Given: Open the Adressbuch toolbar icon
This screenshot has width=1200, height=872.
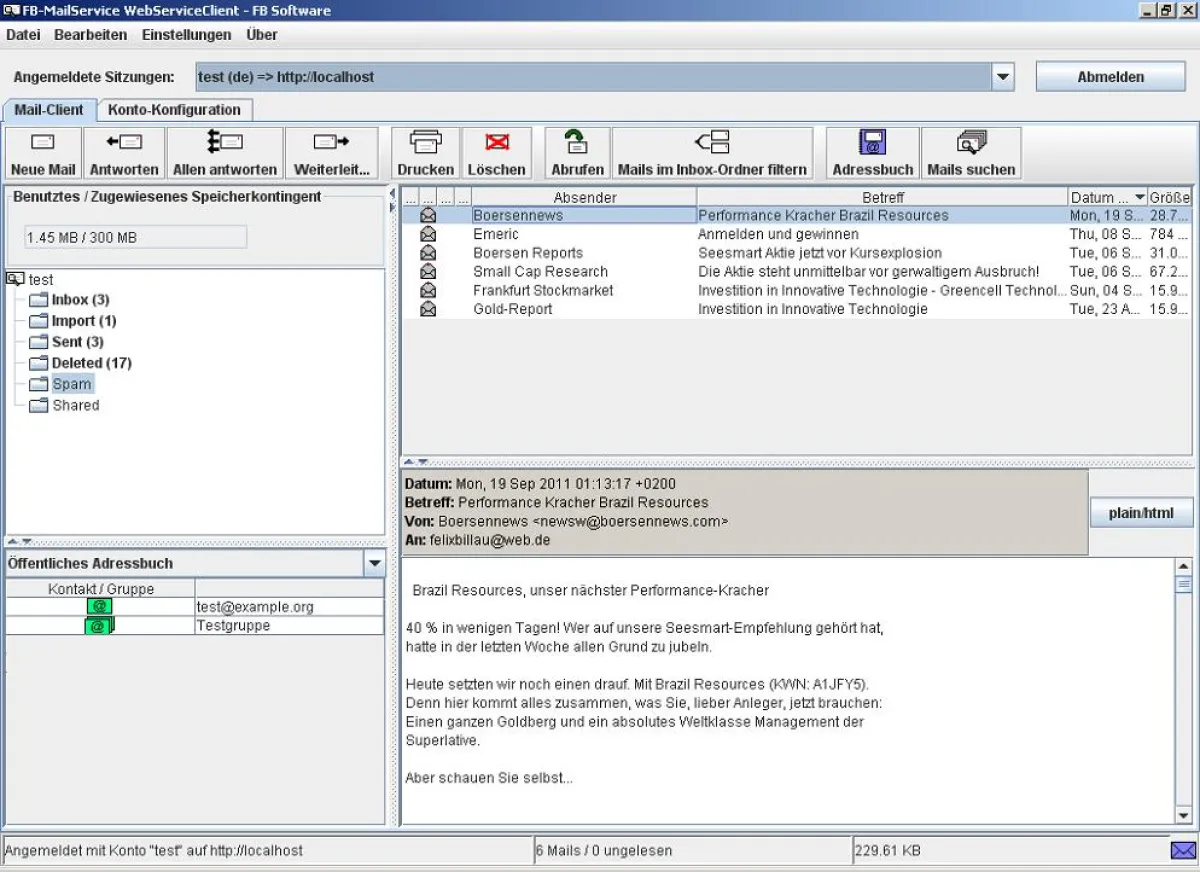Looking at the screenshot, I should 871,152.
